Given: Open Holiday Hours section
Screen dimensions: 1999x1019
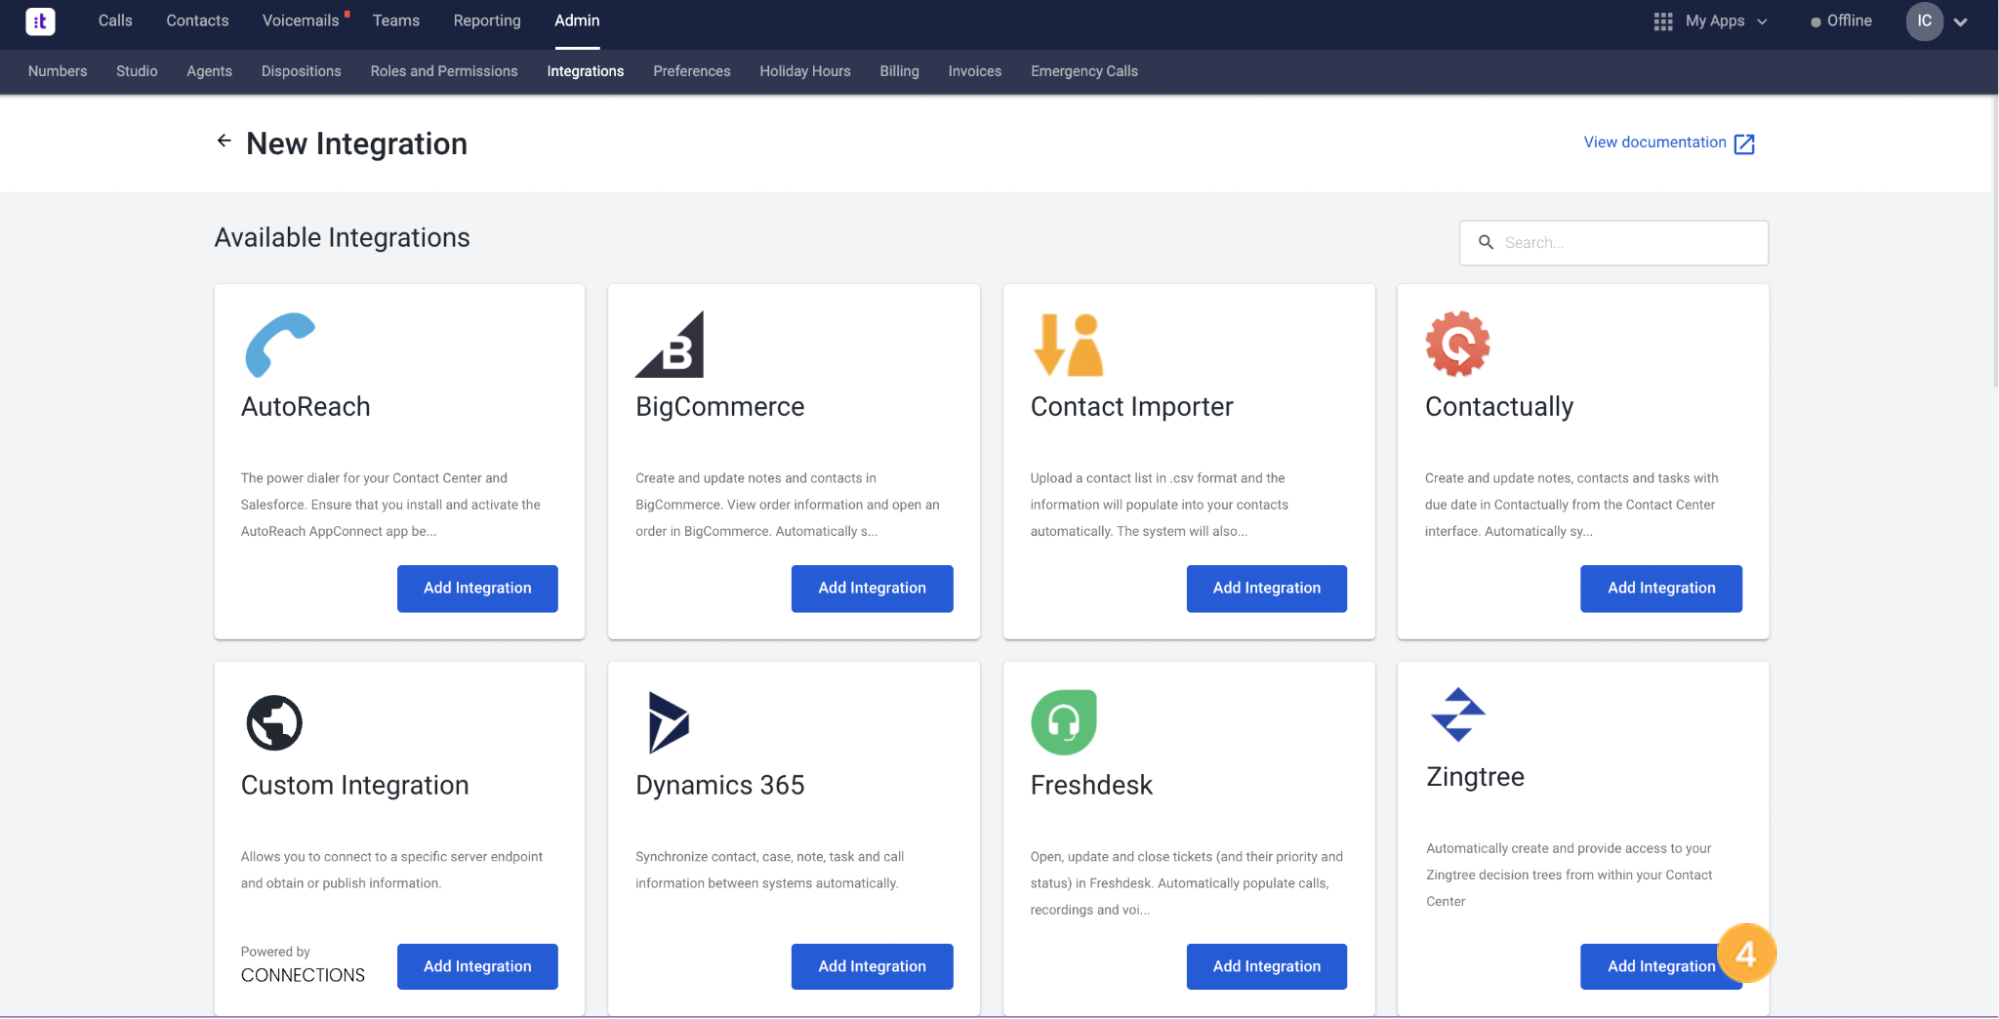Looking at the screenshot, I should click(805, 71).
